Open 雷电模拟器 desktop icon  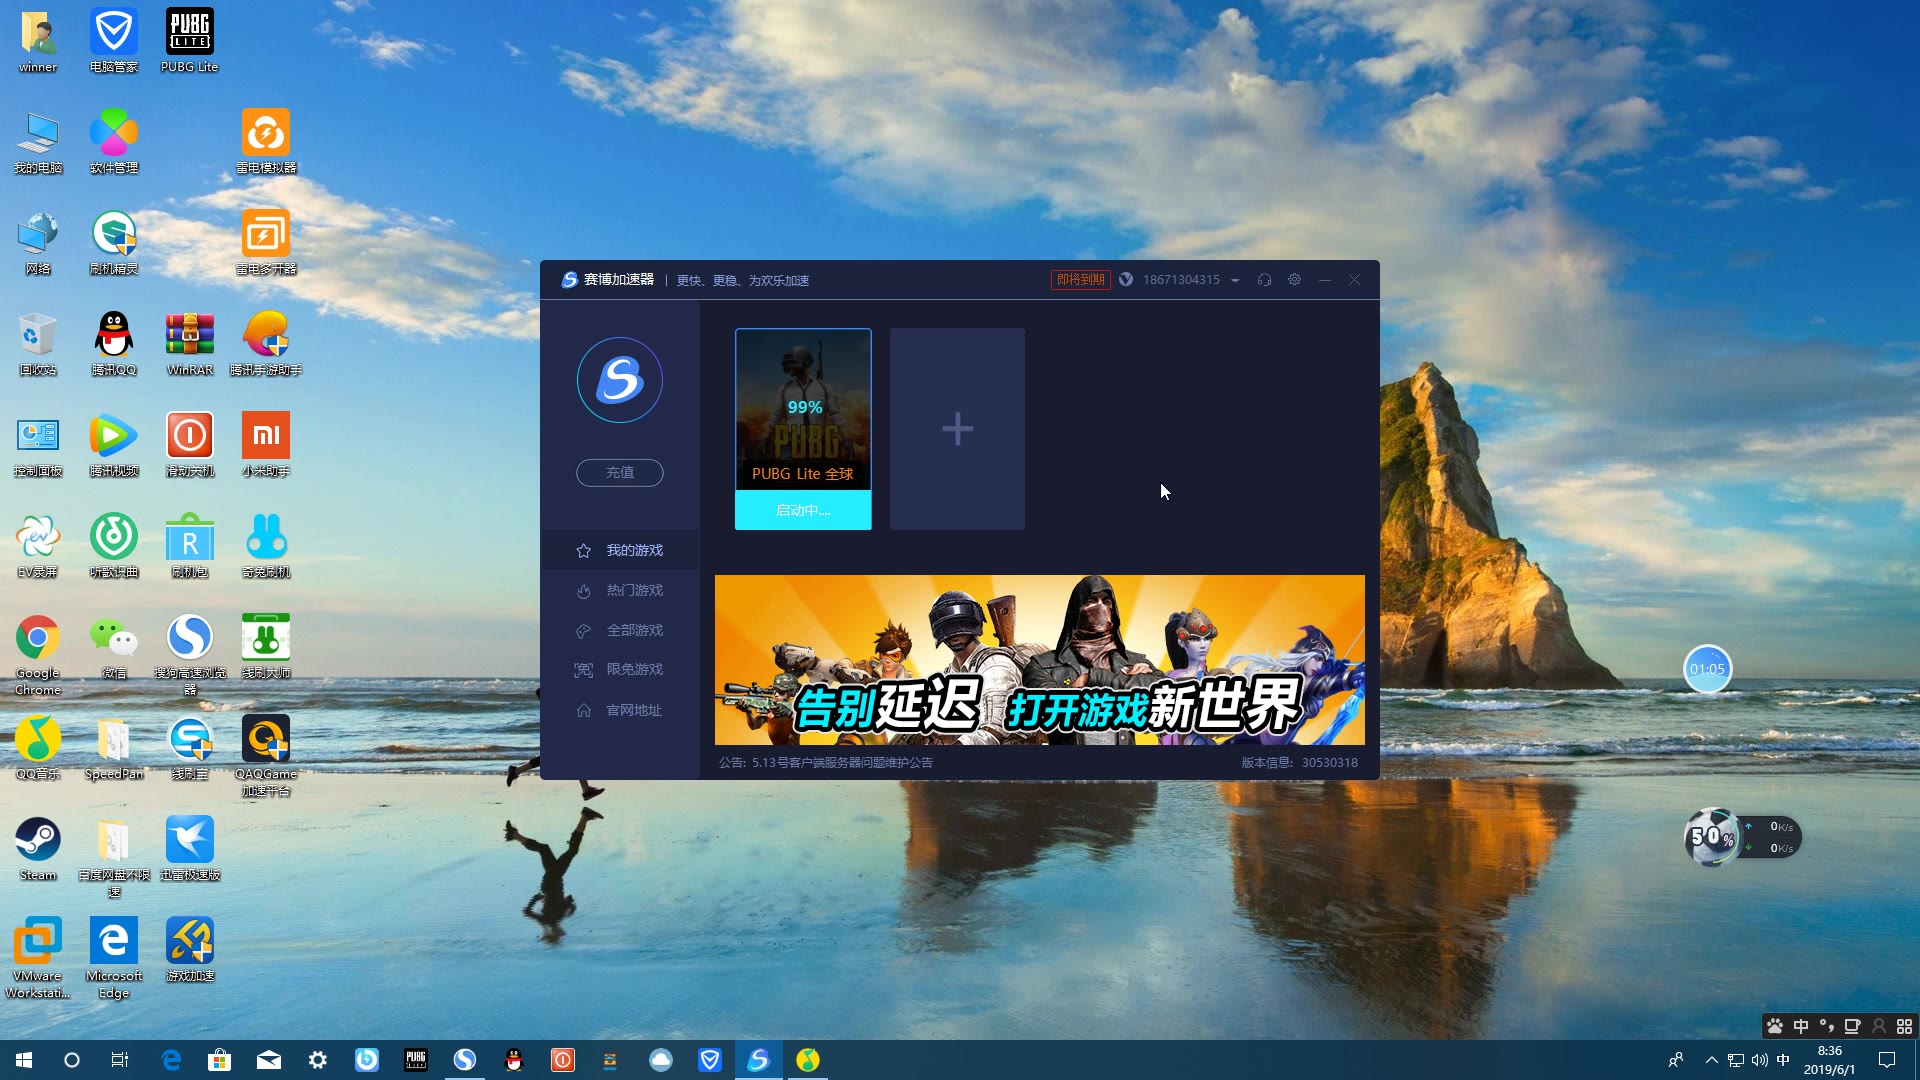coord(266,142)
